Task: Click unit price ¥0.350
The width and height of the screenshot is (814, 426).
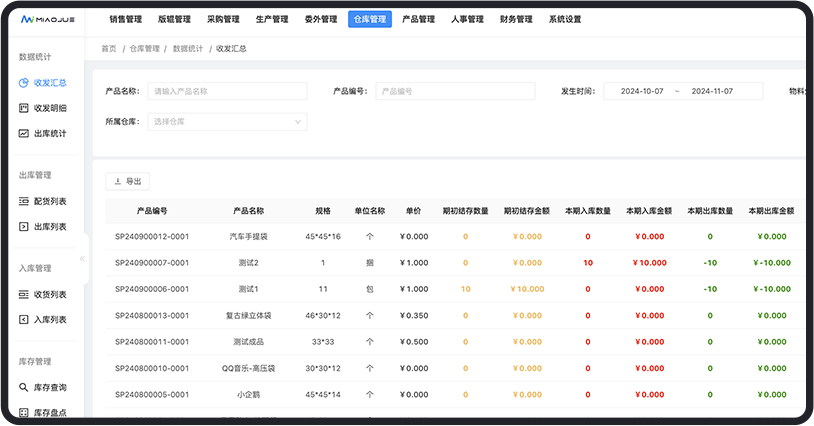Action: point(414,315)
